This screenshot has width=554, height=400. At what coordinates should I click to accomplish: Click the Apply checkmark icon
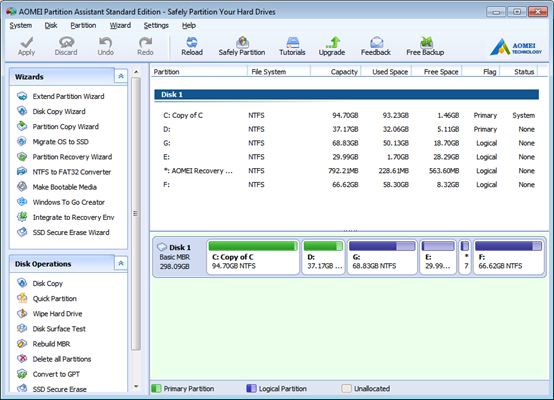(26, 42)
